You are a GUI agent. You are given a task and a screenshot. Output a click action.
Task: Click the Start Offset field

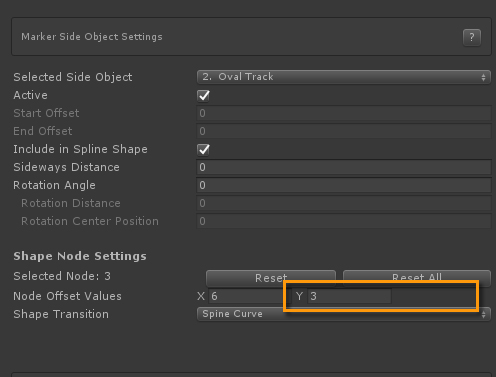pyautogui.click(x=344, y=113)
